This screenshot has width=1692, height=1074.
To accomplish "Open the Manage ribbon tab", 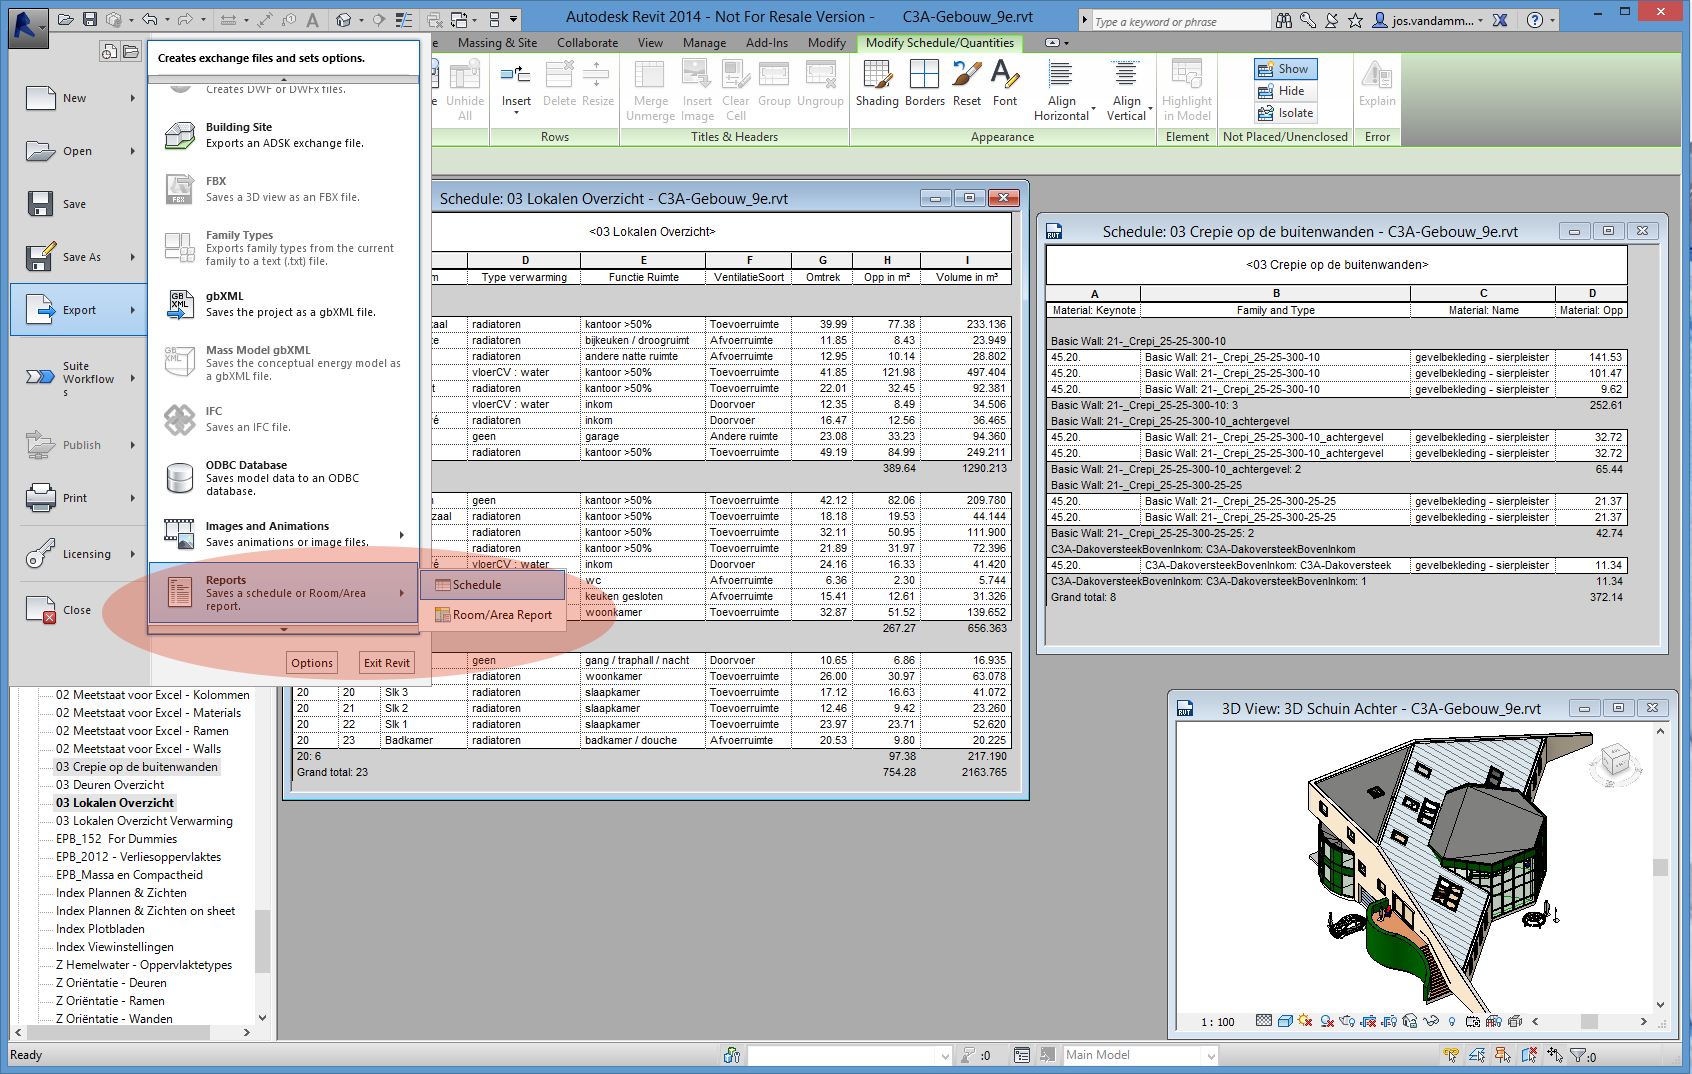I will tap(704, 43).
